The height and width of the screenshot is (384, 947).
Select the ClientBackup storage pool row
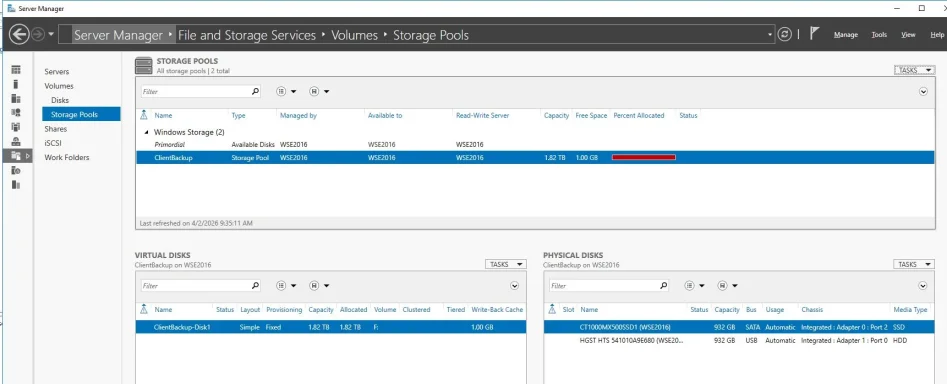tap(535, 157)
